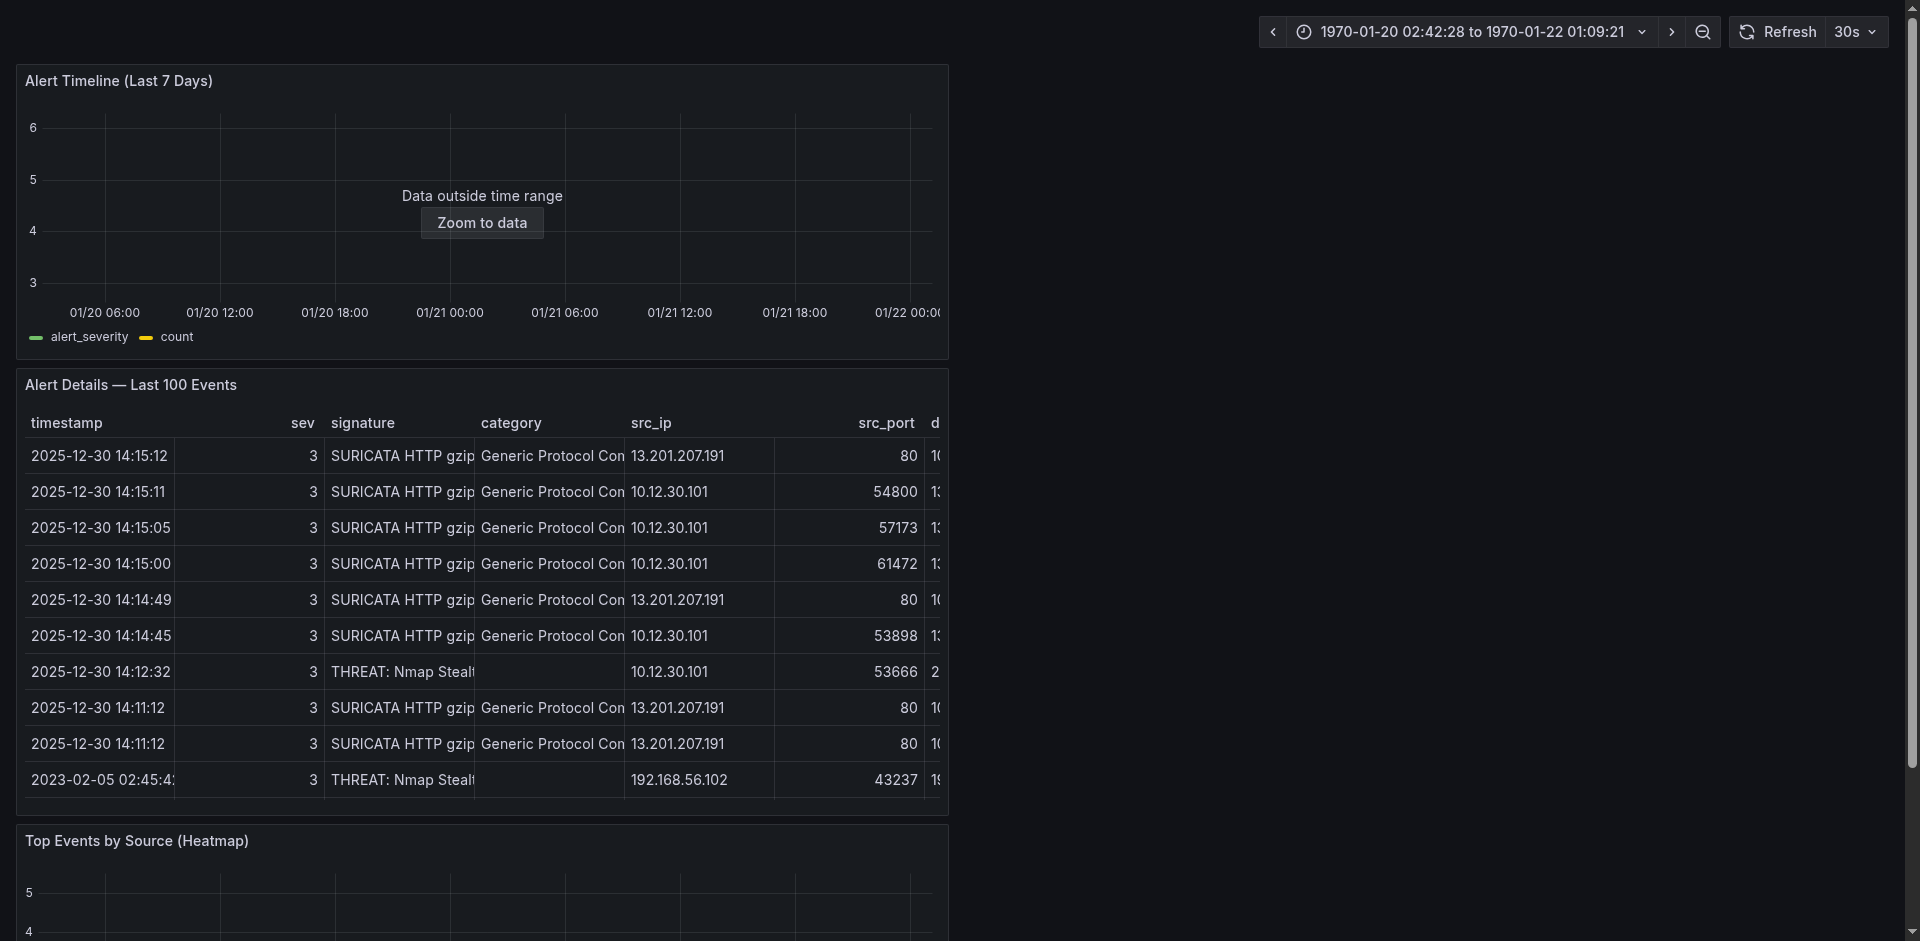The height and width of the screenshot is (941, 1920).
Task: Shift time range backward with left arrow
Action: tap(1273, 32)
